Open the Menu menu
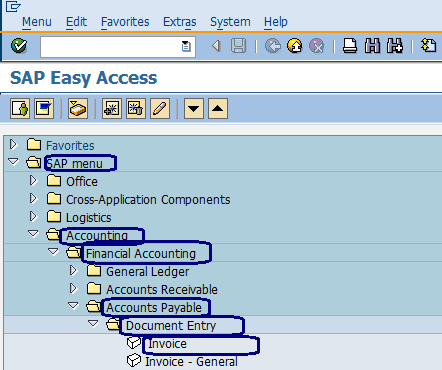 37,22
